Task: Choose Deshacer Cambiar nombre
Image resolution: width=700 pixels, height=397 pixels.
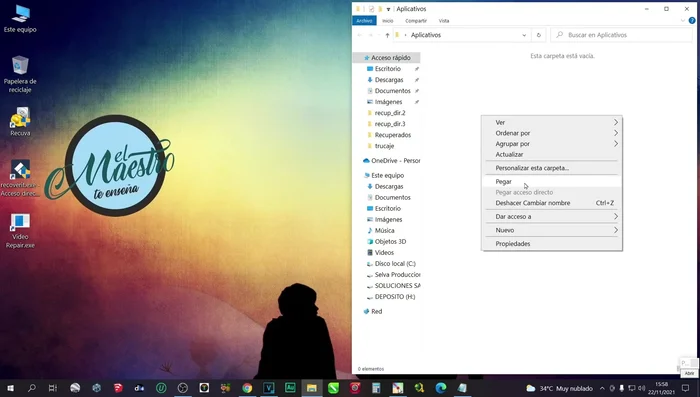Action: tap(552, 203)
